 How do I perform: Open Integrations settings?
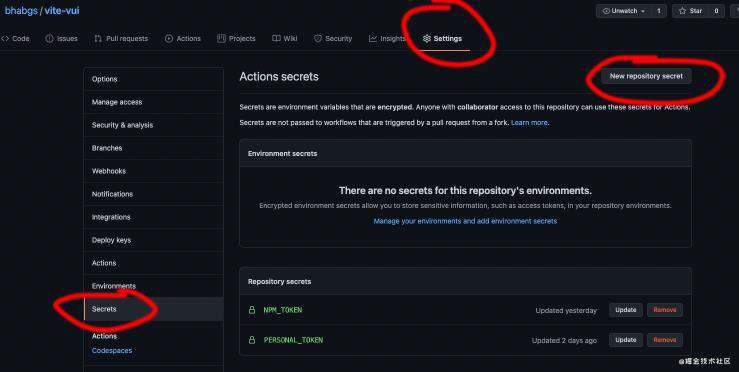click(154, 217)
